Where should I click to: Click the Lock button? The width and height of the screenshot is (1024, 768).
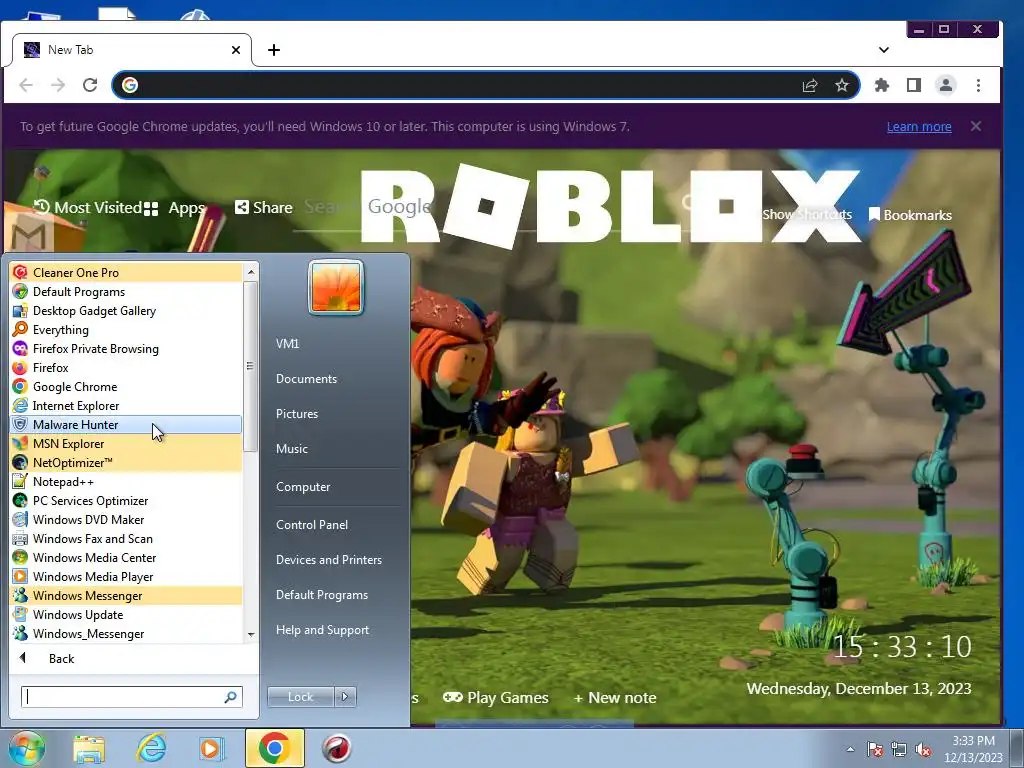pyautogui.click(x=300, y=697)
